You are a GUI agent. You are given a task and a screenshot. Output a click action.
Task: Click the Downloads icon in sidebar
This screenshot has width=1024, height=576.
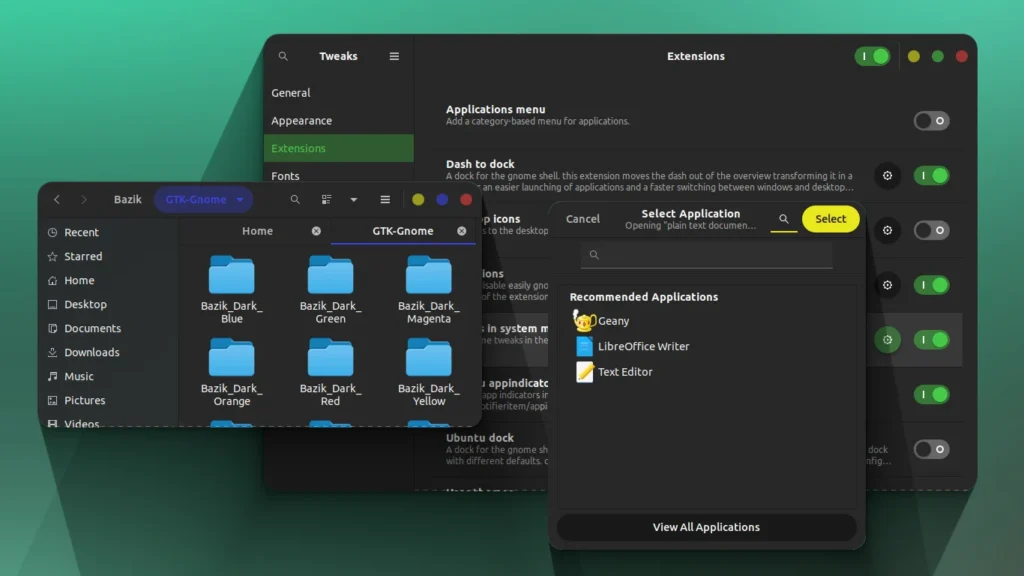[x=52, y=353]
